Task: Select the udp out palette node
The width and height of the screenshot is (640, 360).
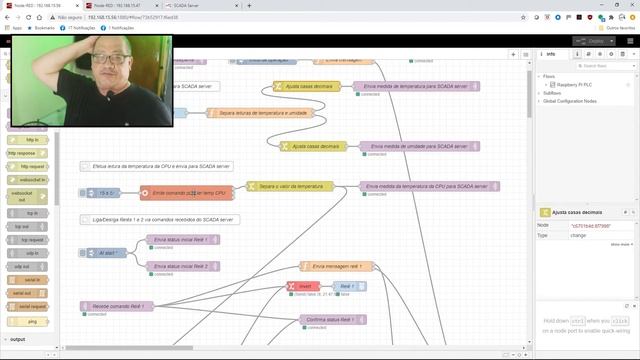Action: 27,267
